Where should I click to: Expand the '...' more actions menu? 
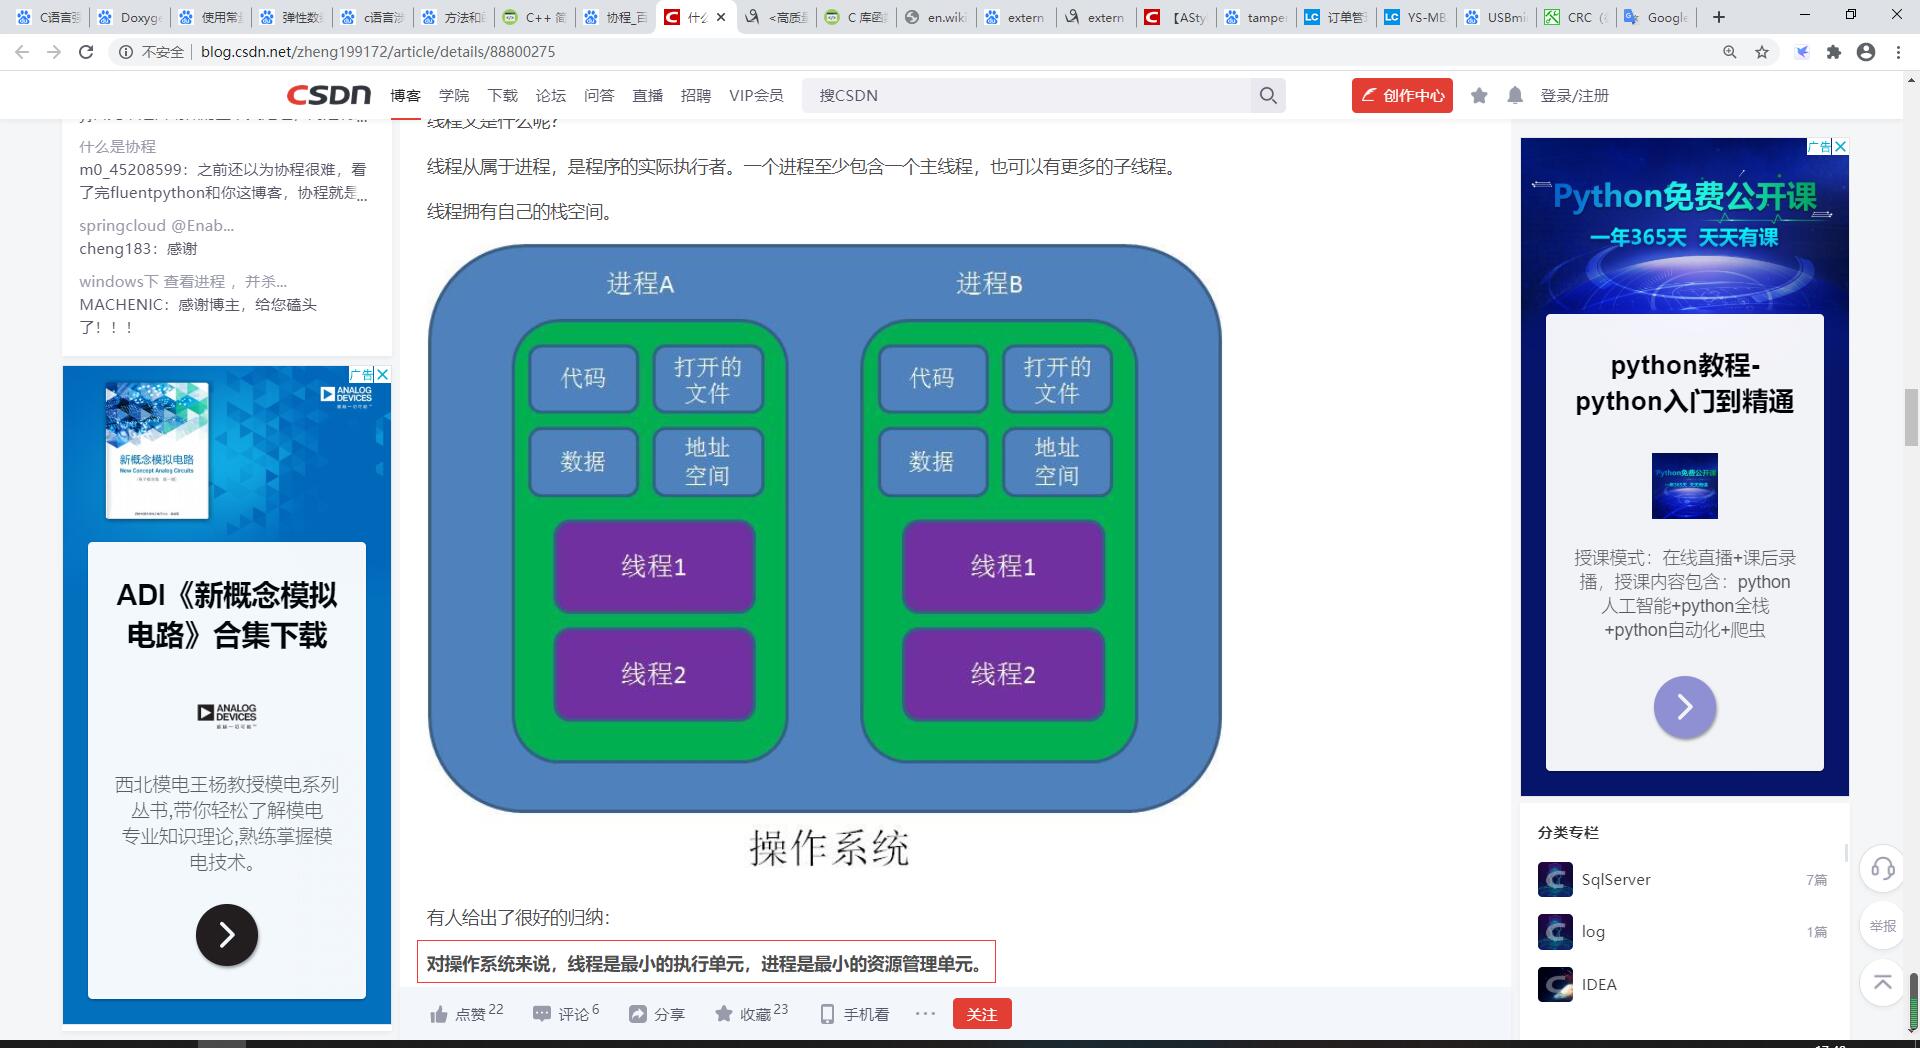[x=925, y=1014]
